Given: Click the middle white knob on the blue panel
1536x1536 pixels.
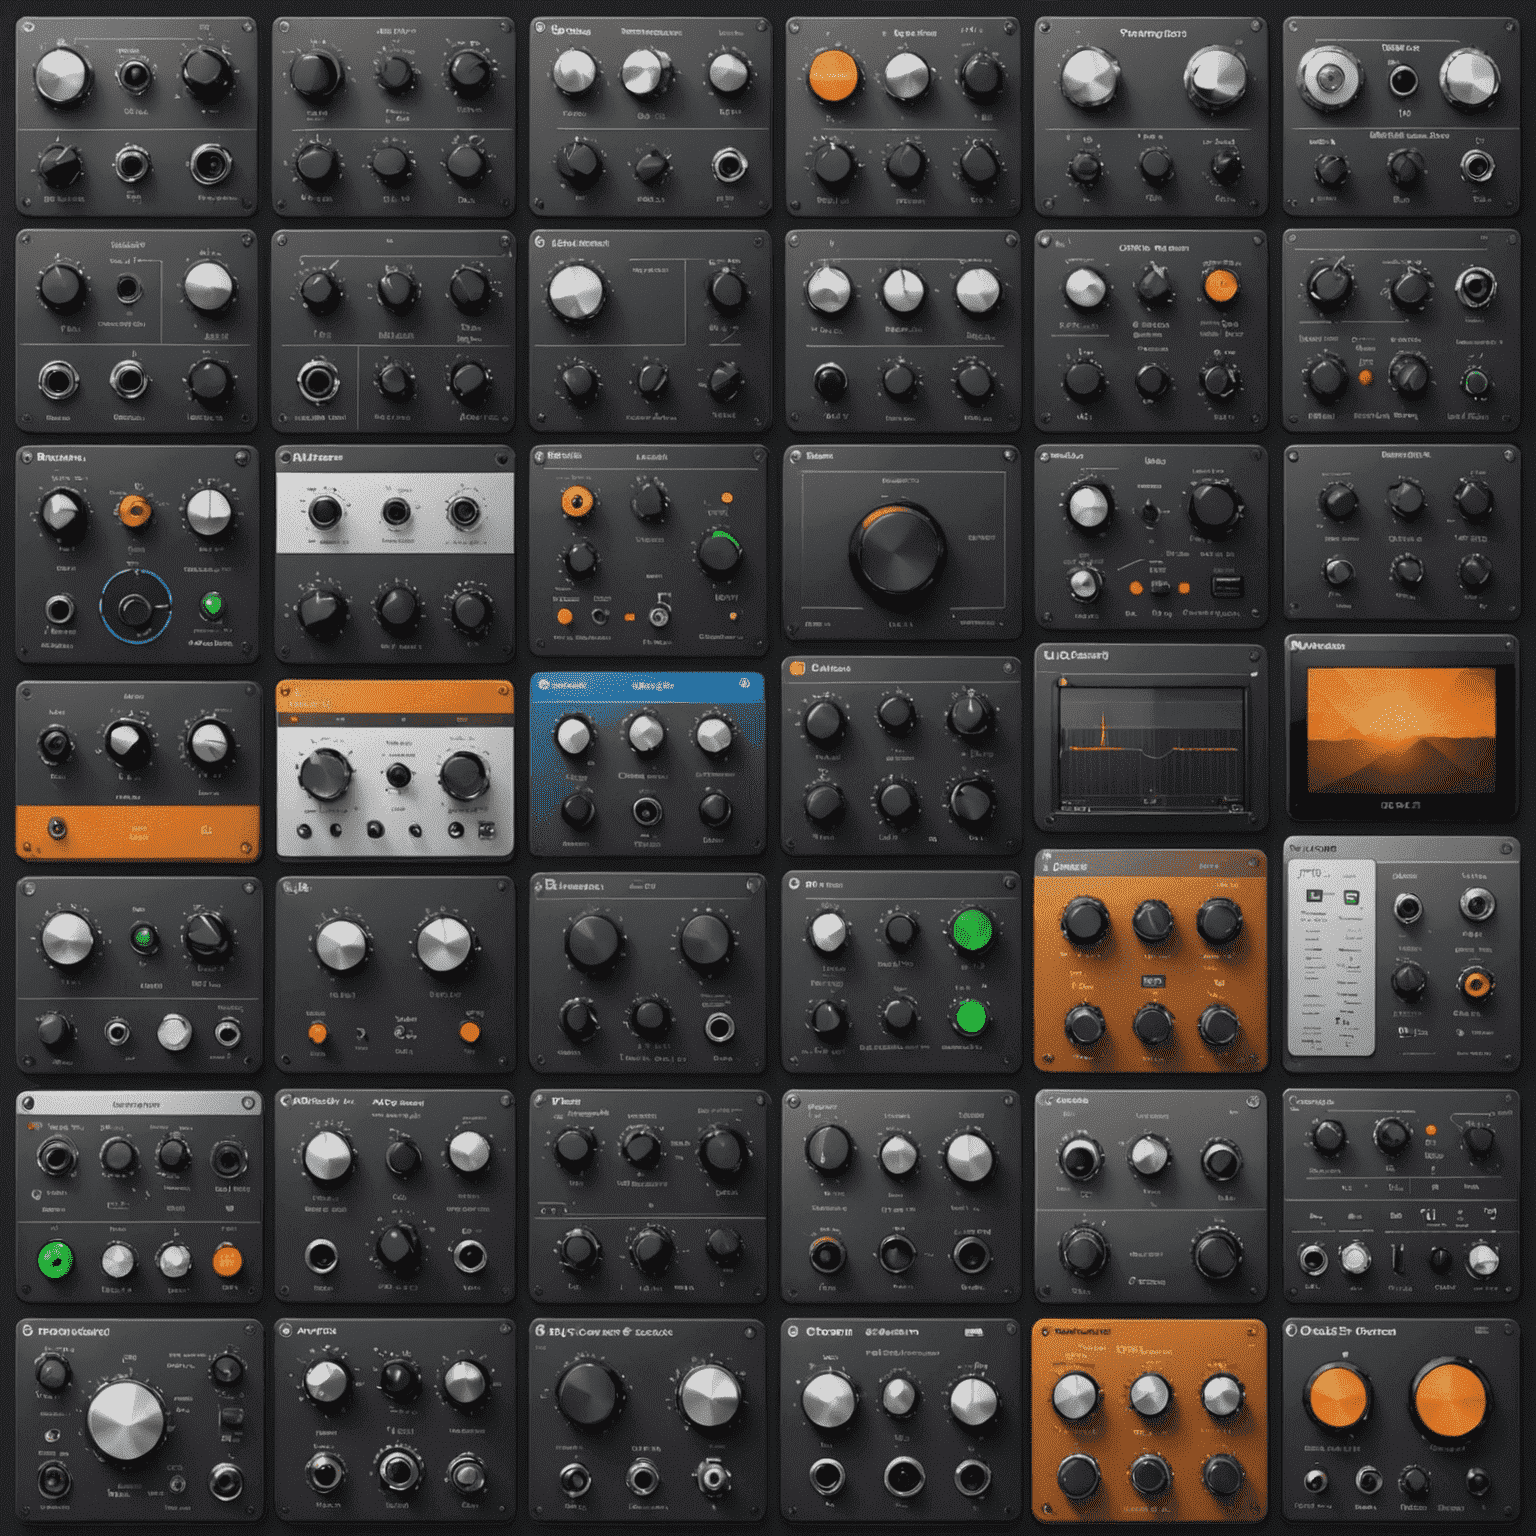Looking at the screenshot, I should 645,733.
